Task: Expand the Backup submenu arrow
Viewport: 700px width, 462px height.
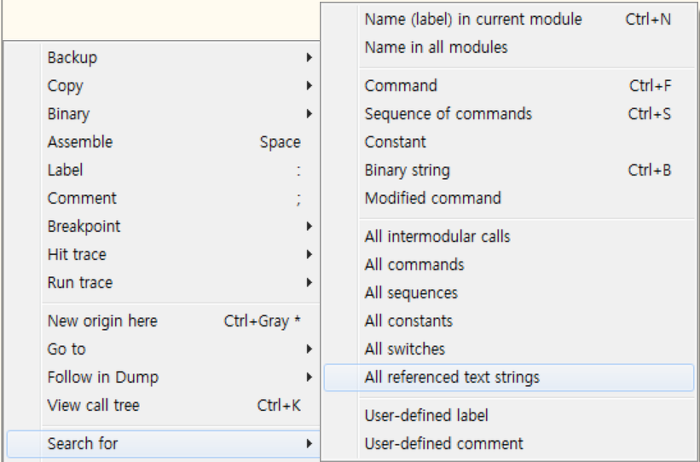Action: tap(309, 58)
